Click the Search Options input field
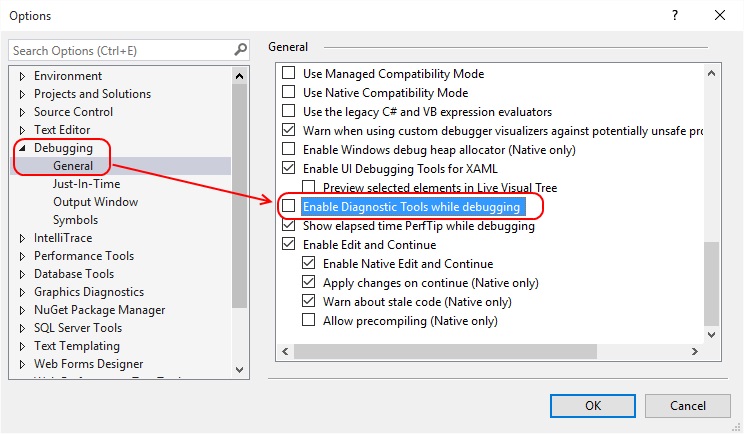 (x=120, y=50)
